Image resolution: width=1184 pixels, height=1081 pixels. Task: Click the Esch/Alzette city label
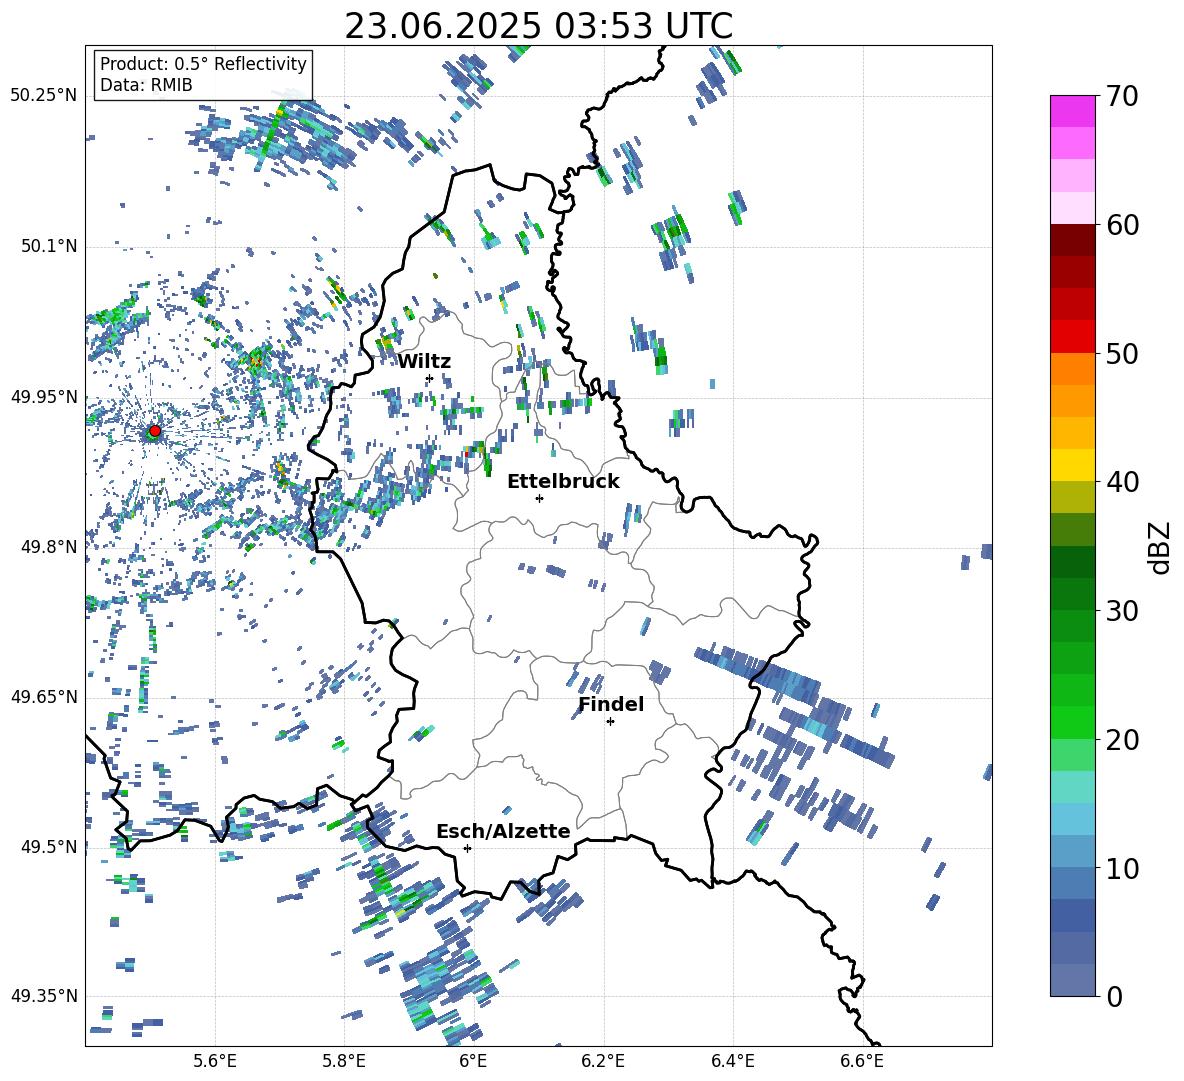[x=503, y=831]
